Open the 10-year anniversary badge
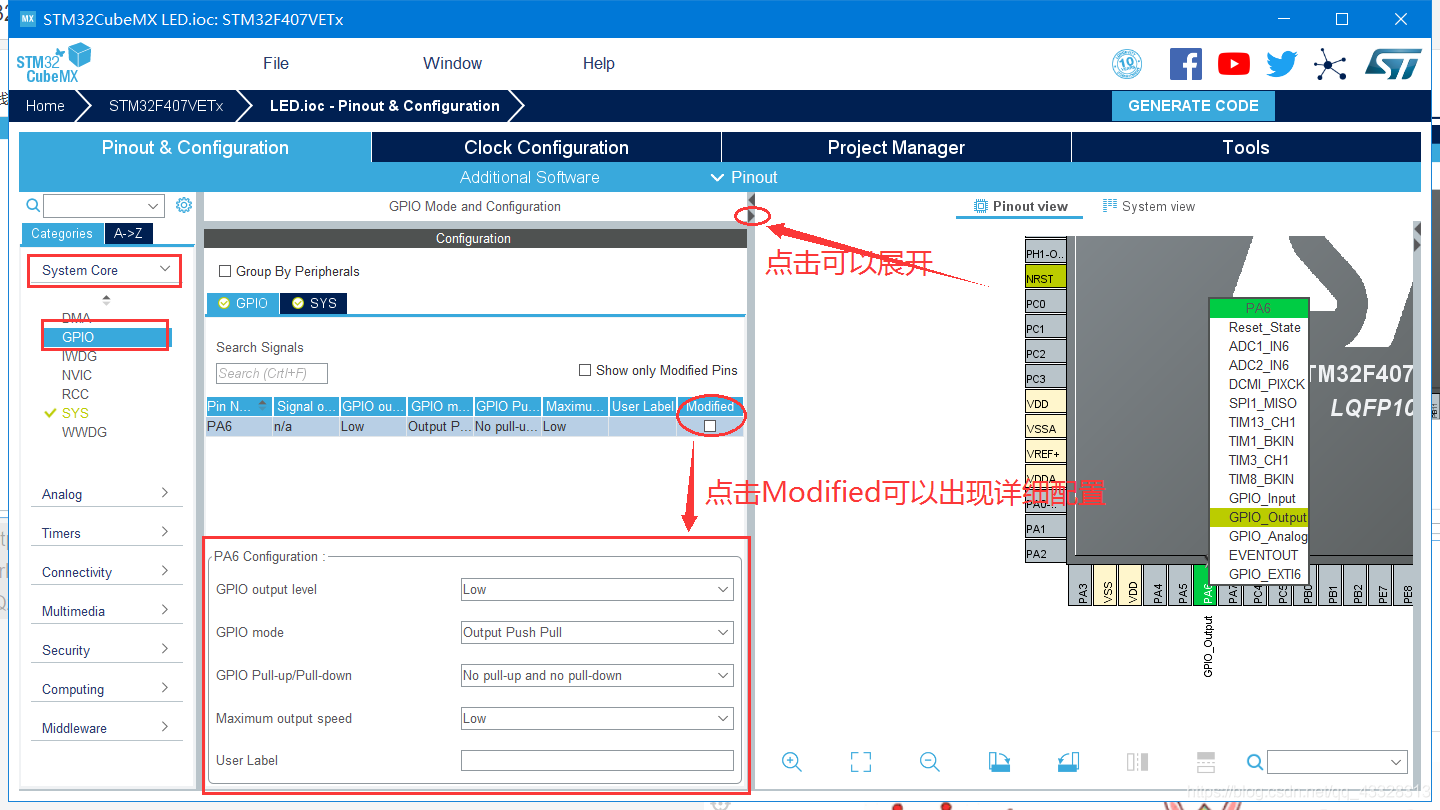 click(x=1127, y=65)
